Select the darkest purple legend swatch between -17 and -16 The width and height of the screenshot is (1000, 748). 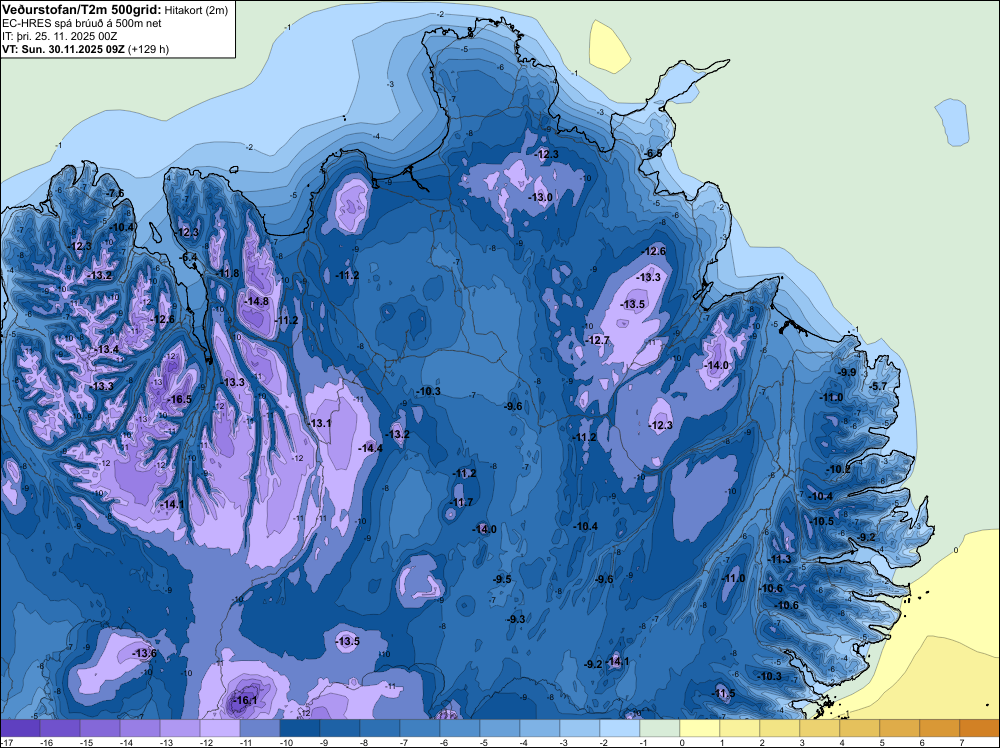point(20,728)
